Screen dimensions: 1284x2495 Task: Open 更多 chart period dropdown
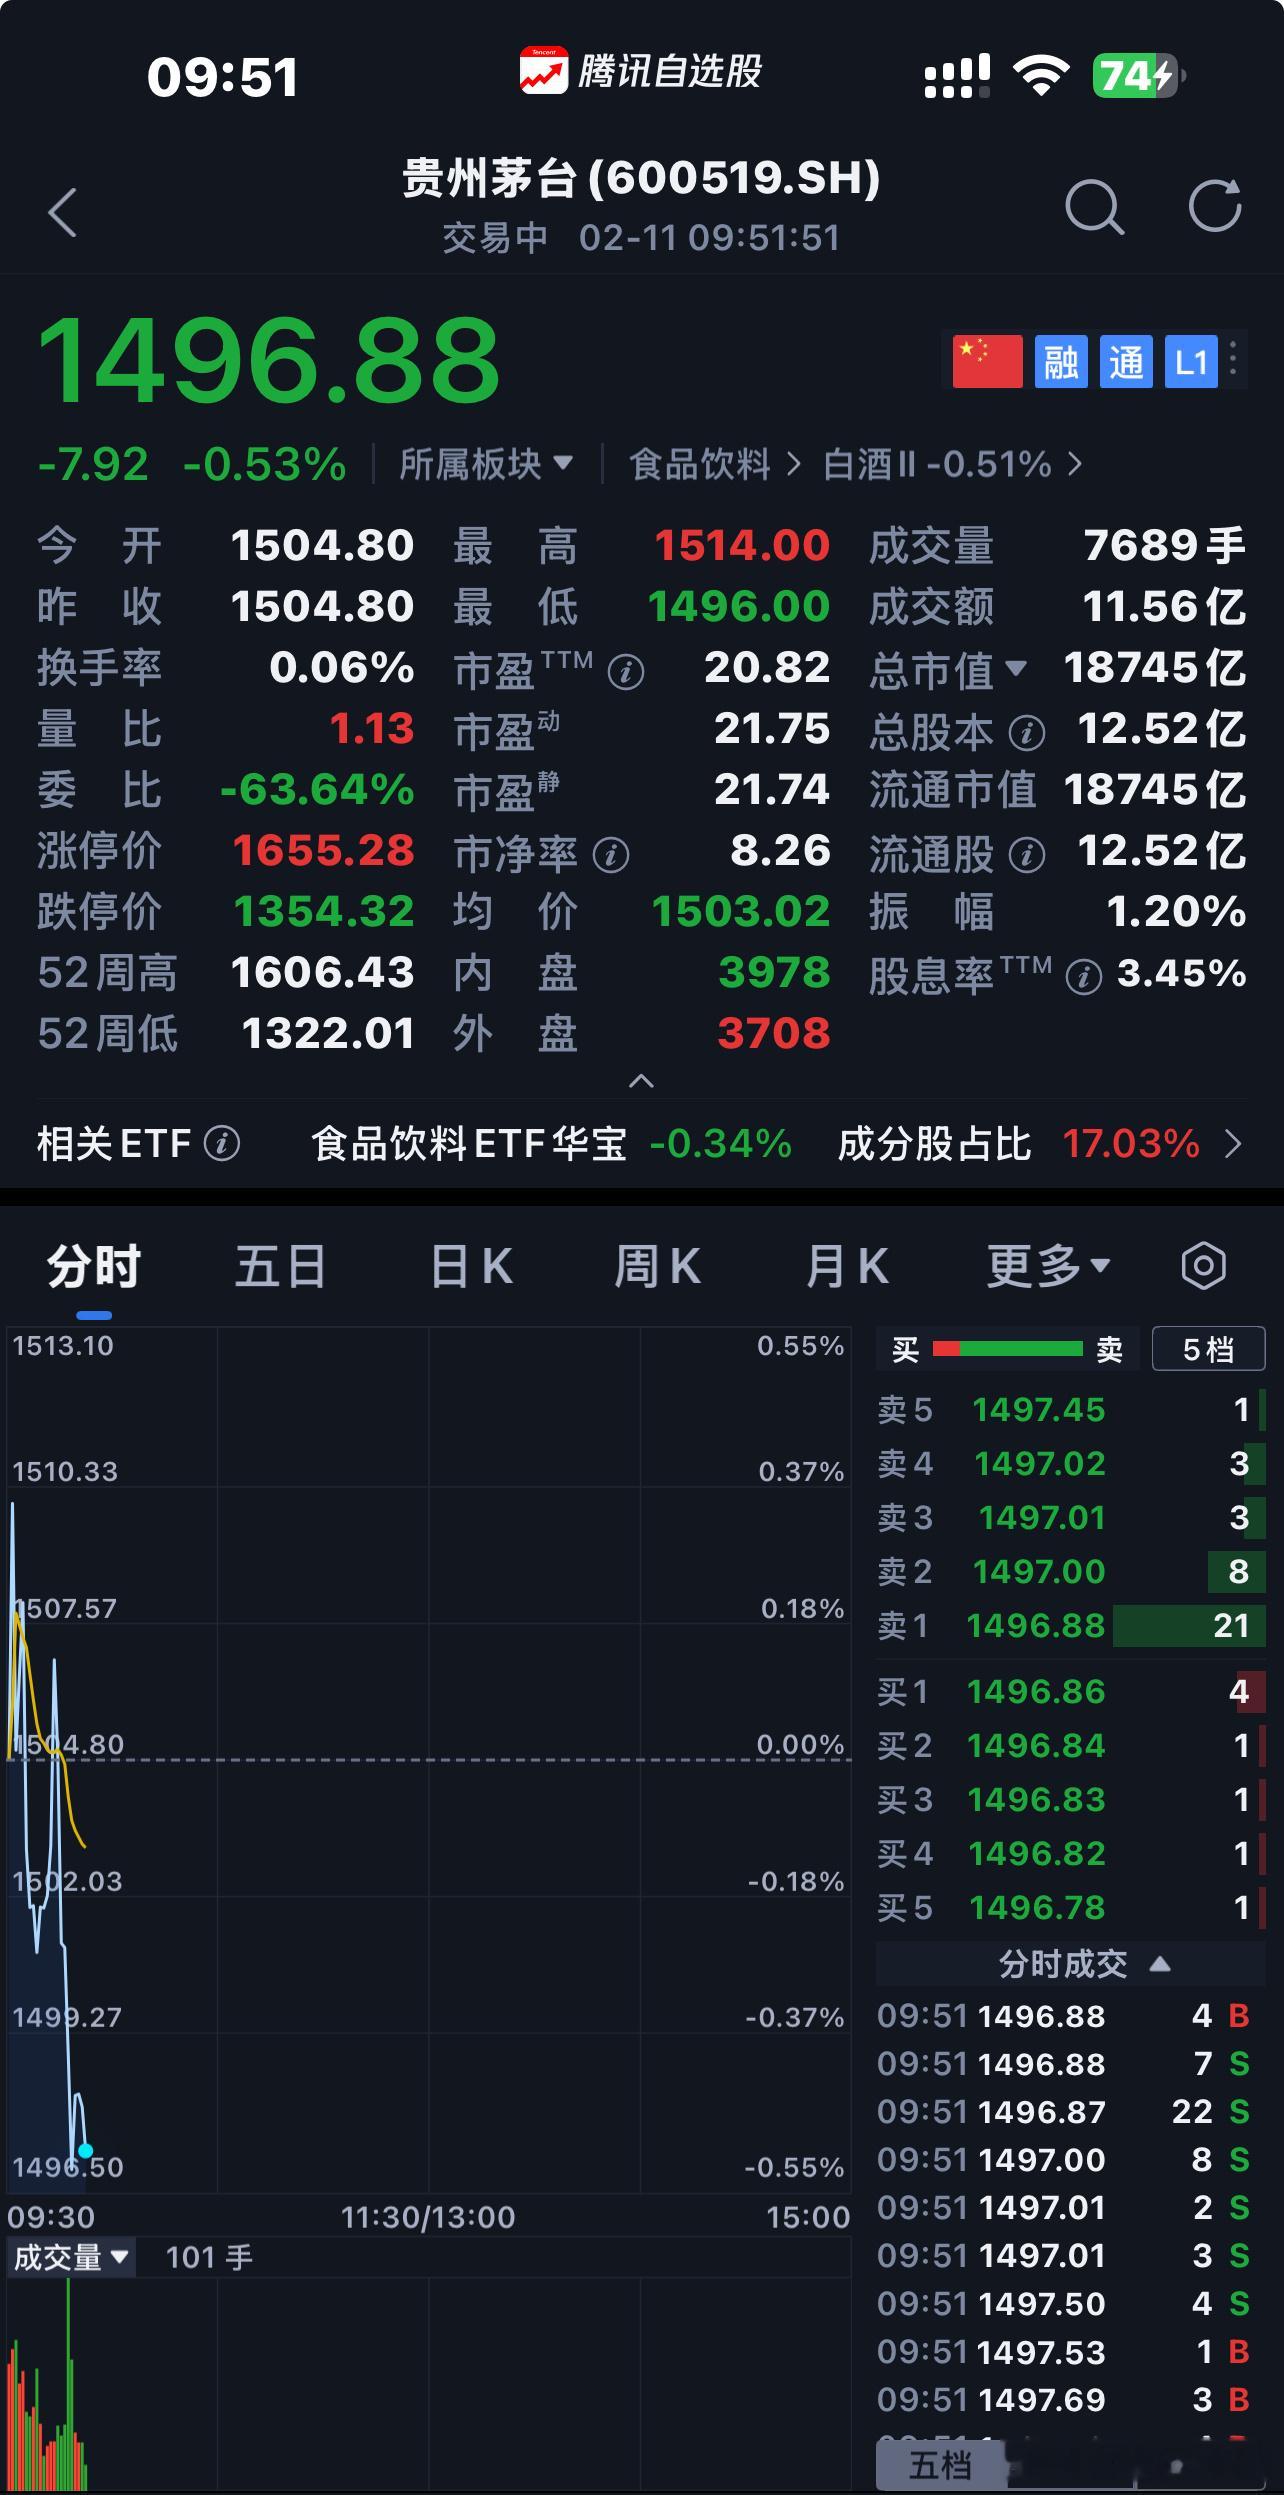point(1048,1267)
